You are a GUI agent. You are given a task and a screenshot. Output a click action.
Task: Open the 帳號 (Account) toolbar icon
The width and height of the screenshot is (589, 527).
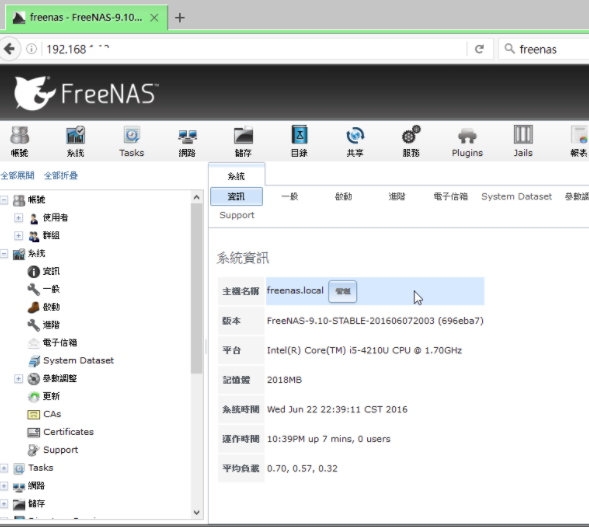(20, 141)
